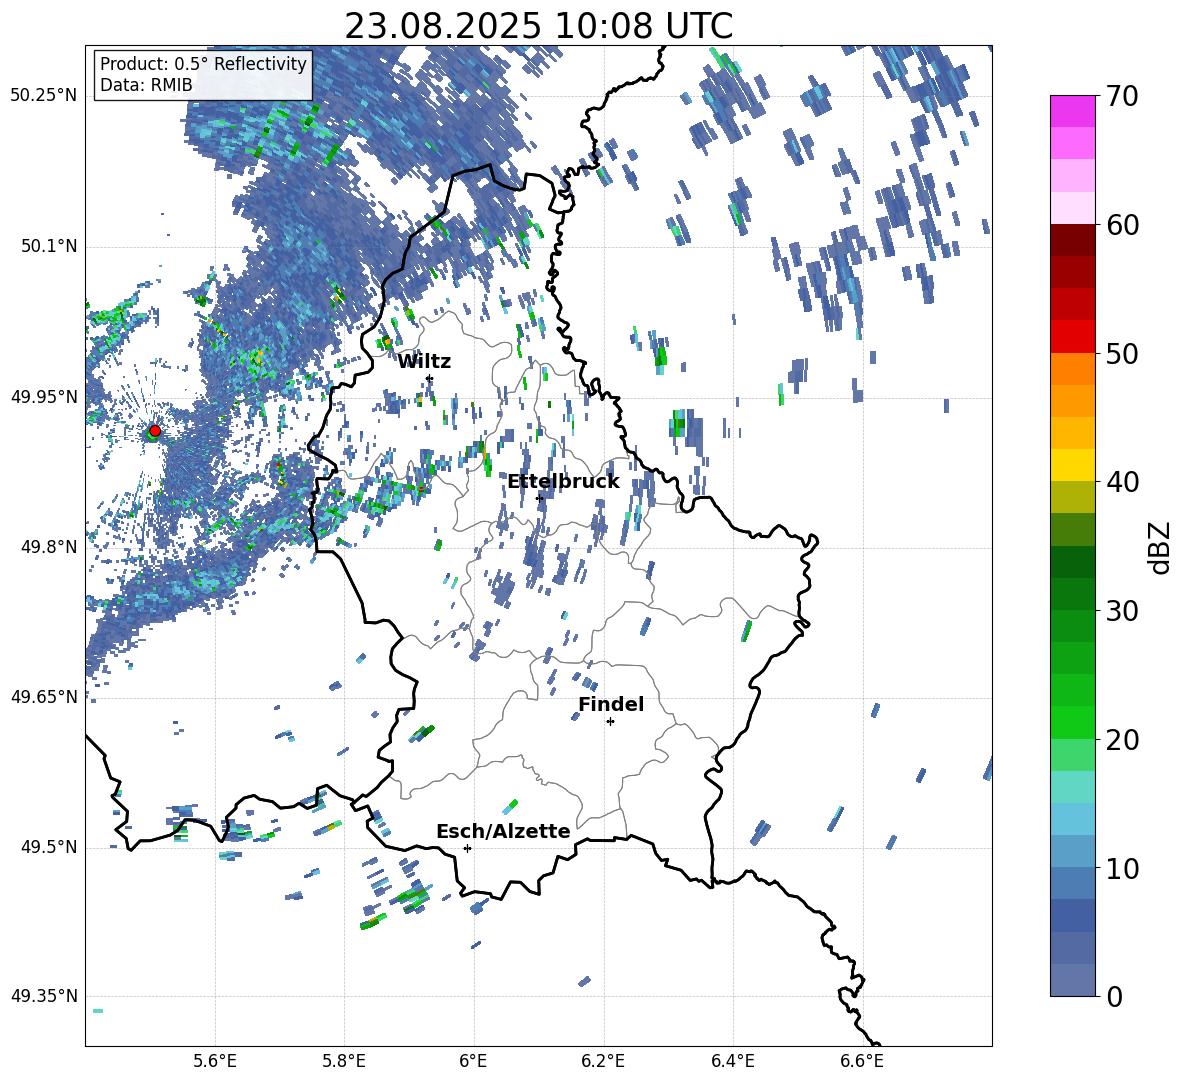Viewport: 1184px width, 1081px height.
Task: Click the 60 tick on colorbar
Action: click(x=1121, y=225)
